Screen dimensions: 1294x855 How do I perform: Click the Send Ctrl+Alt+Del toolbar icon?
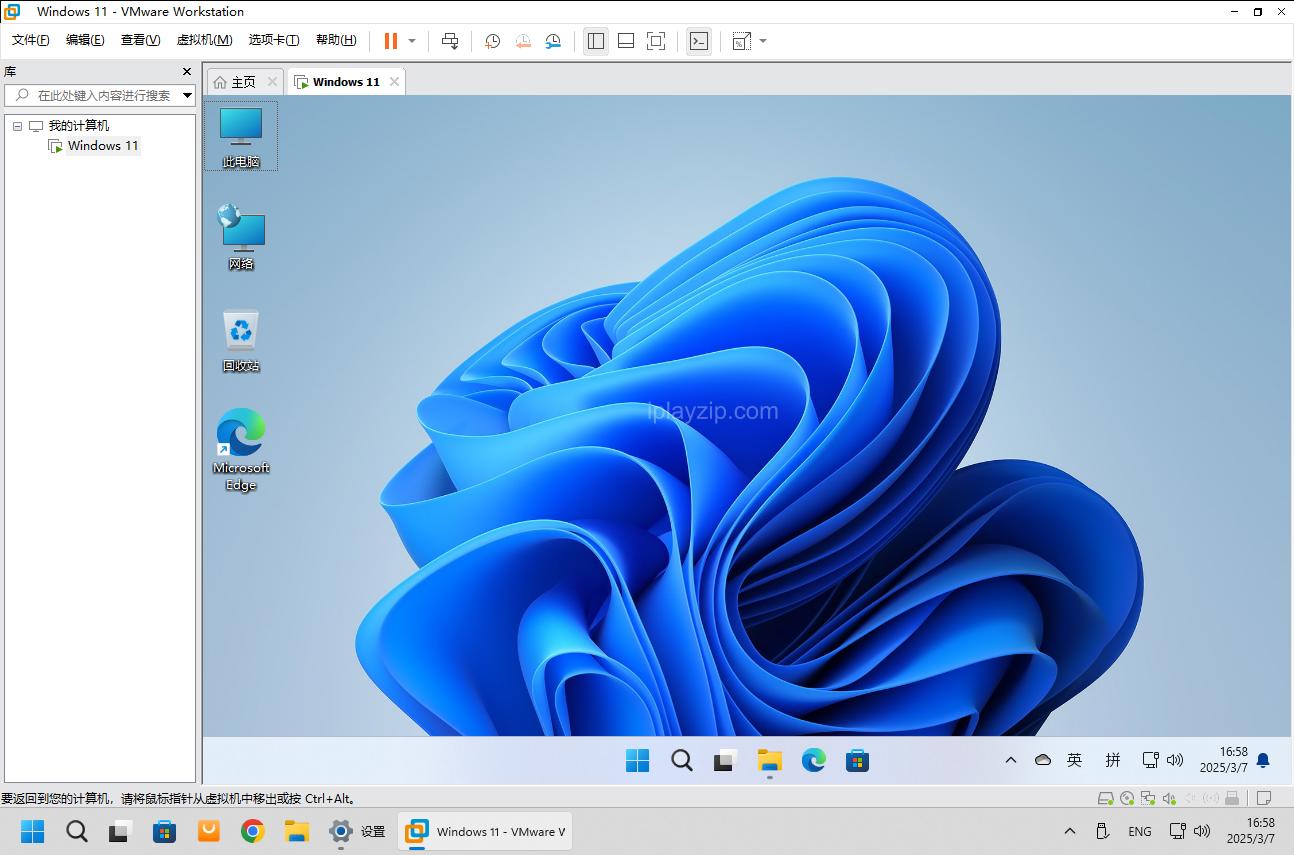450,41
